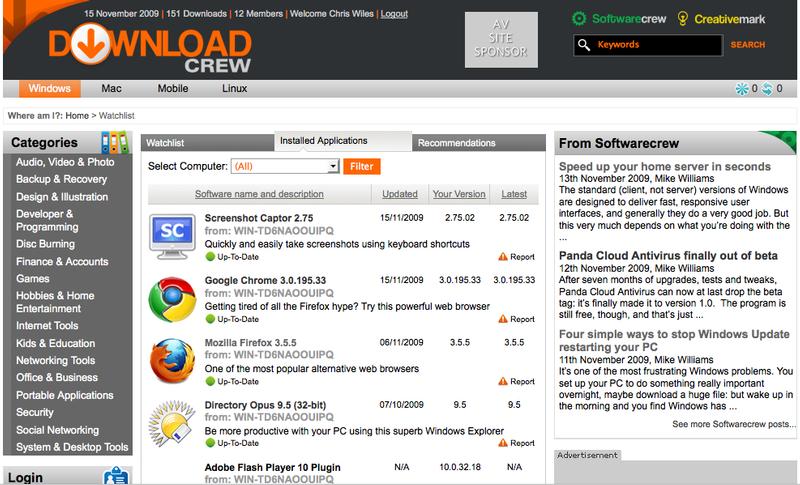Open Social Networking category
This screenshot has height=485, width=800.
point(57,430)
